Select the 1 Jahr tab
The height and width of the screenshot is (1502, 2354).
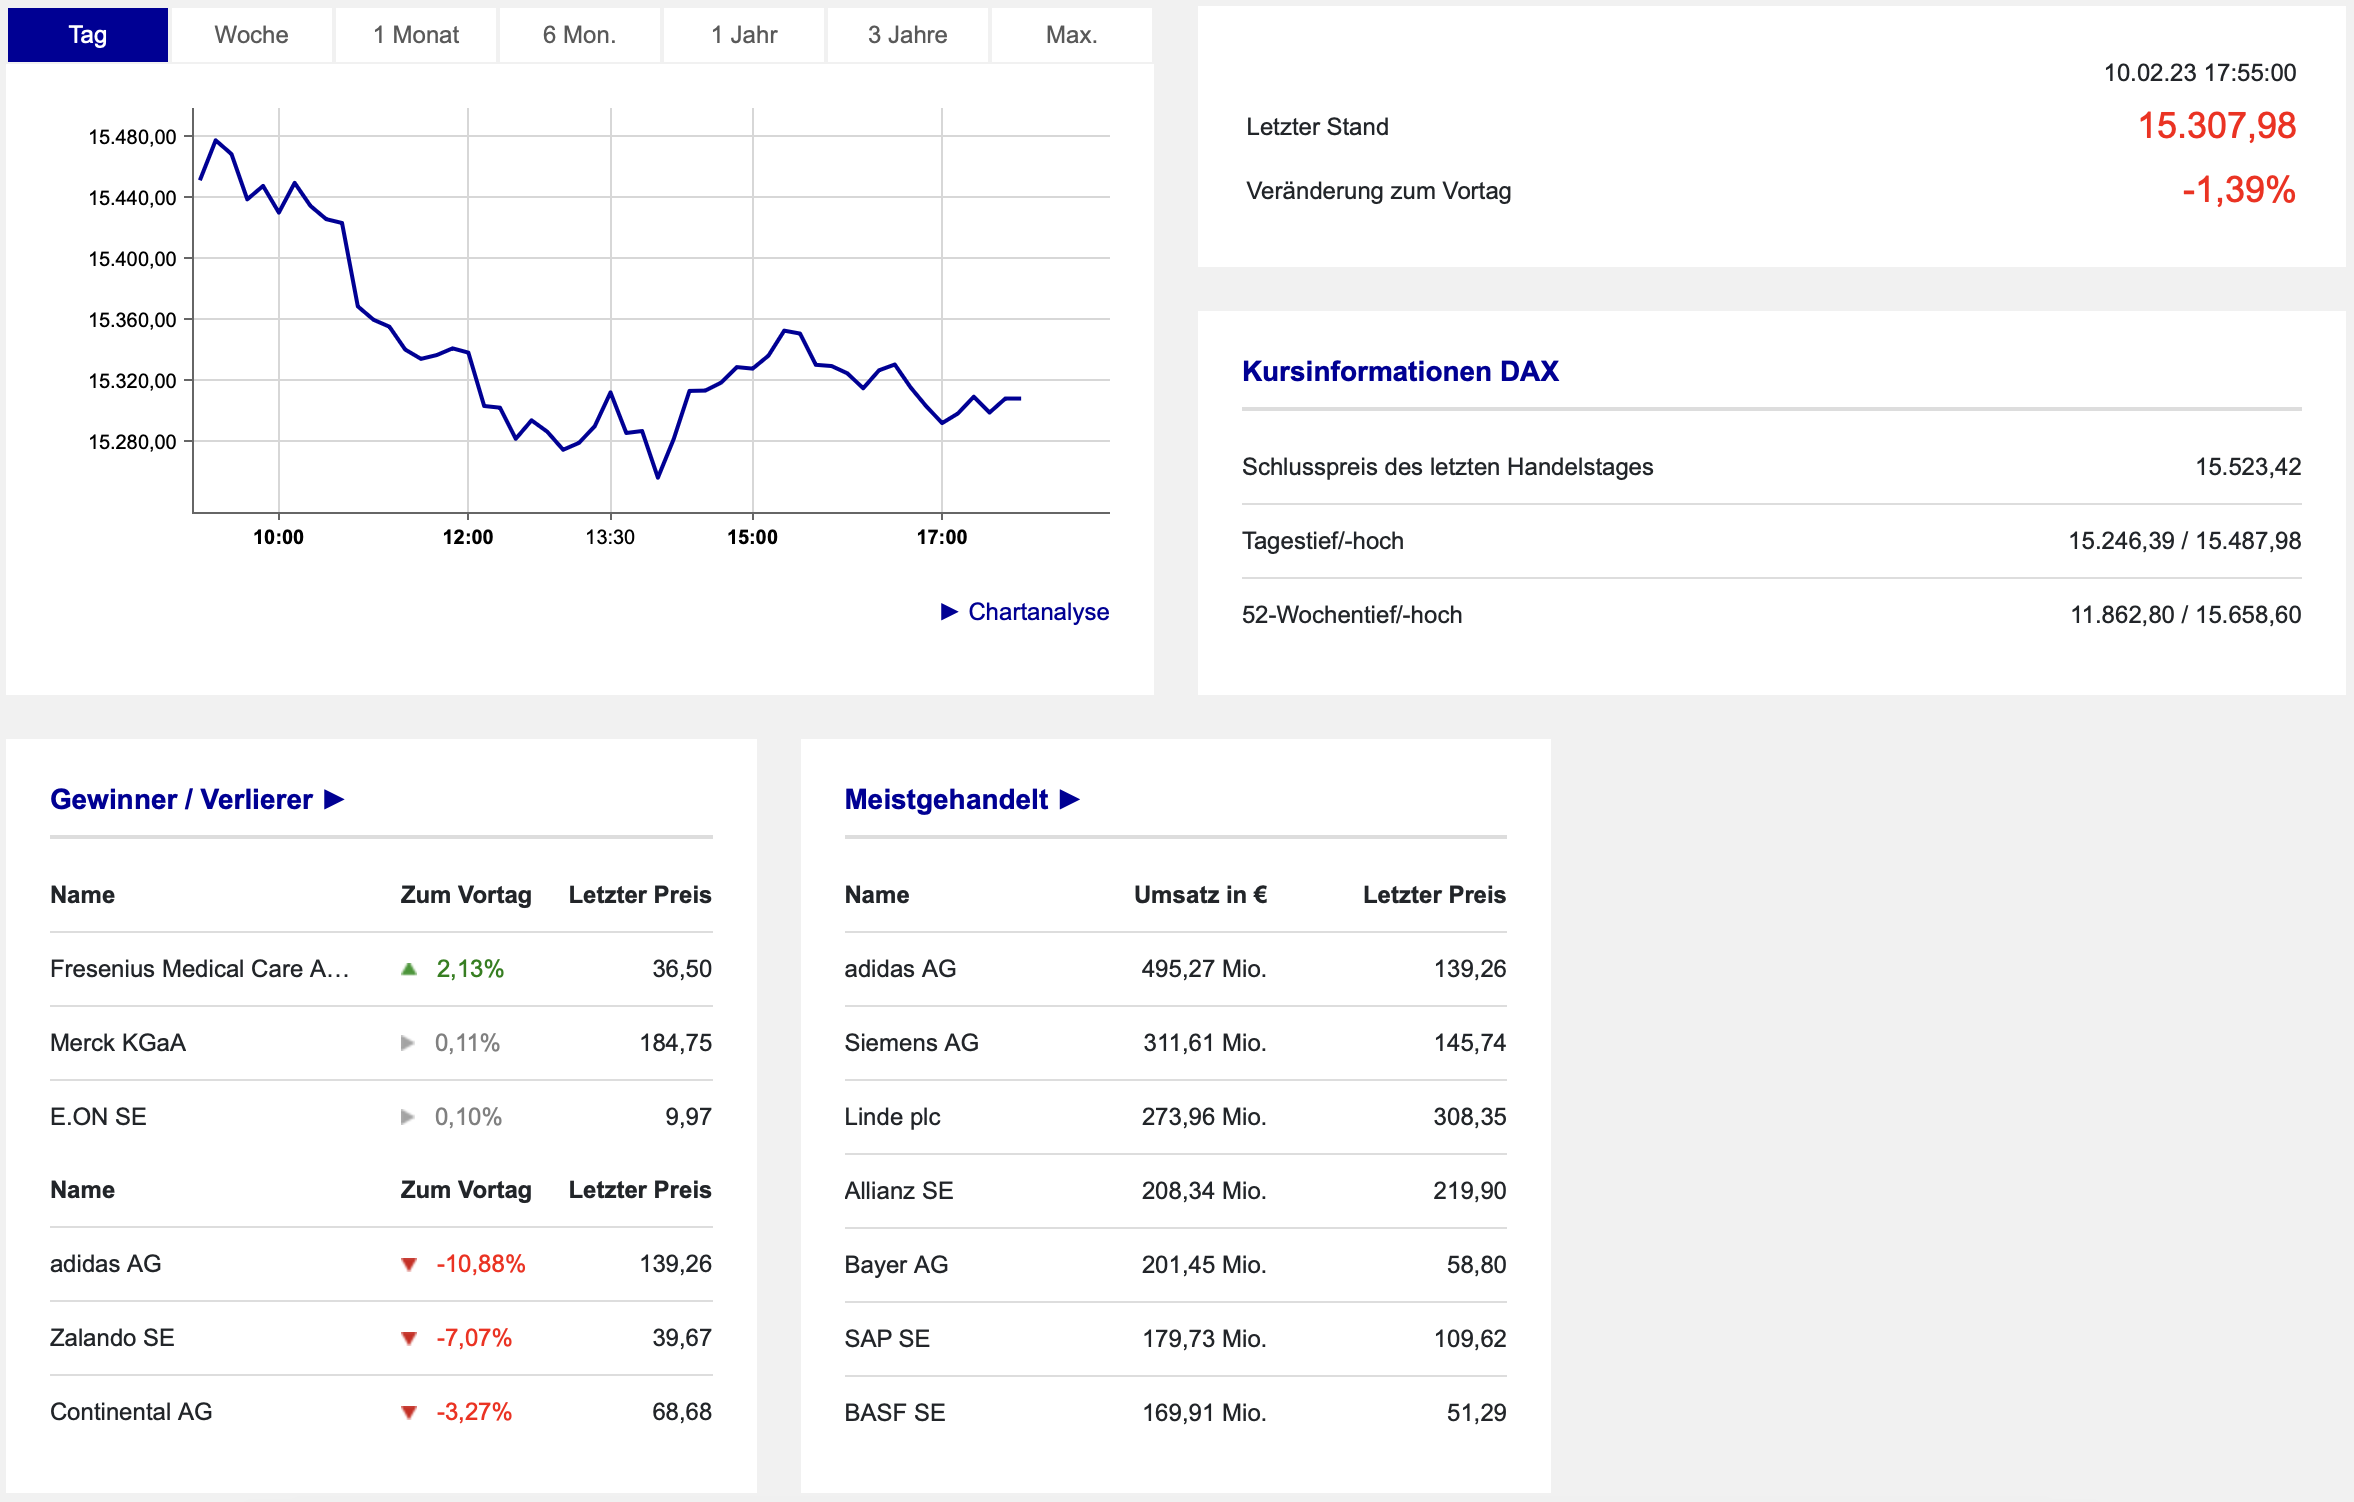click(744, 35)
